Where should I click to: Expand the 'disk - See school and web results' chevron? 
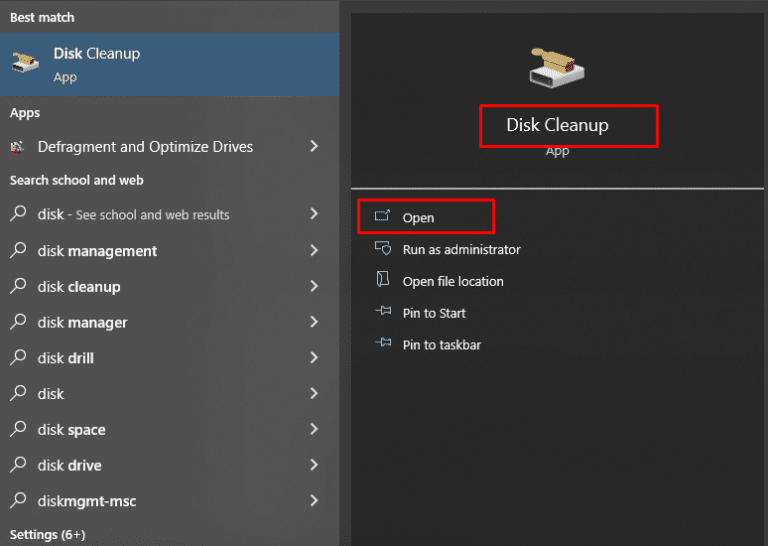pyautogui.click(x=314, y=214)
